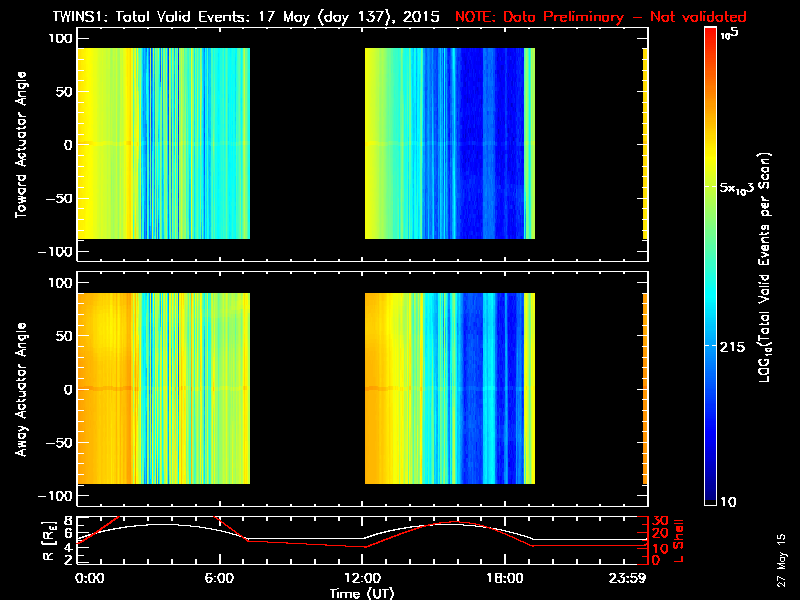Click the "Time (UT)" x-axis title
Screen dimensions: 800x600
click(x=361, y=593)
